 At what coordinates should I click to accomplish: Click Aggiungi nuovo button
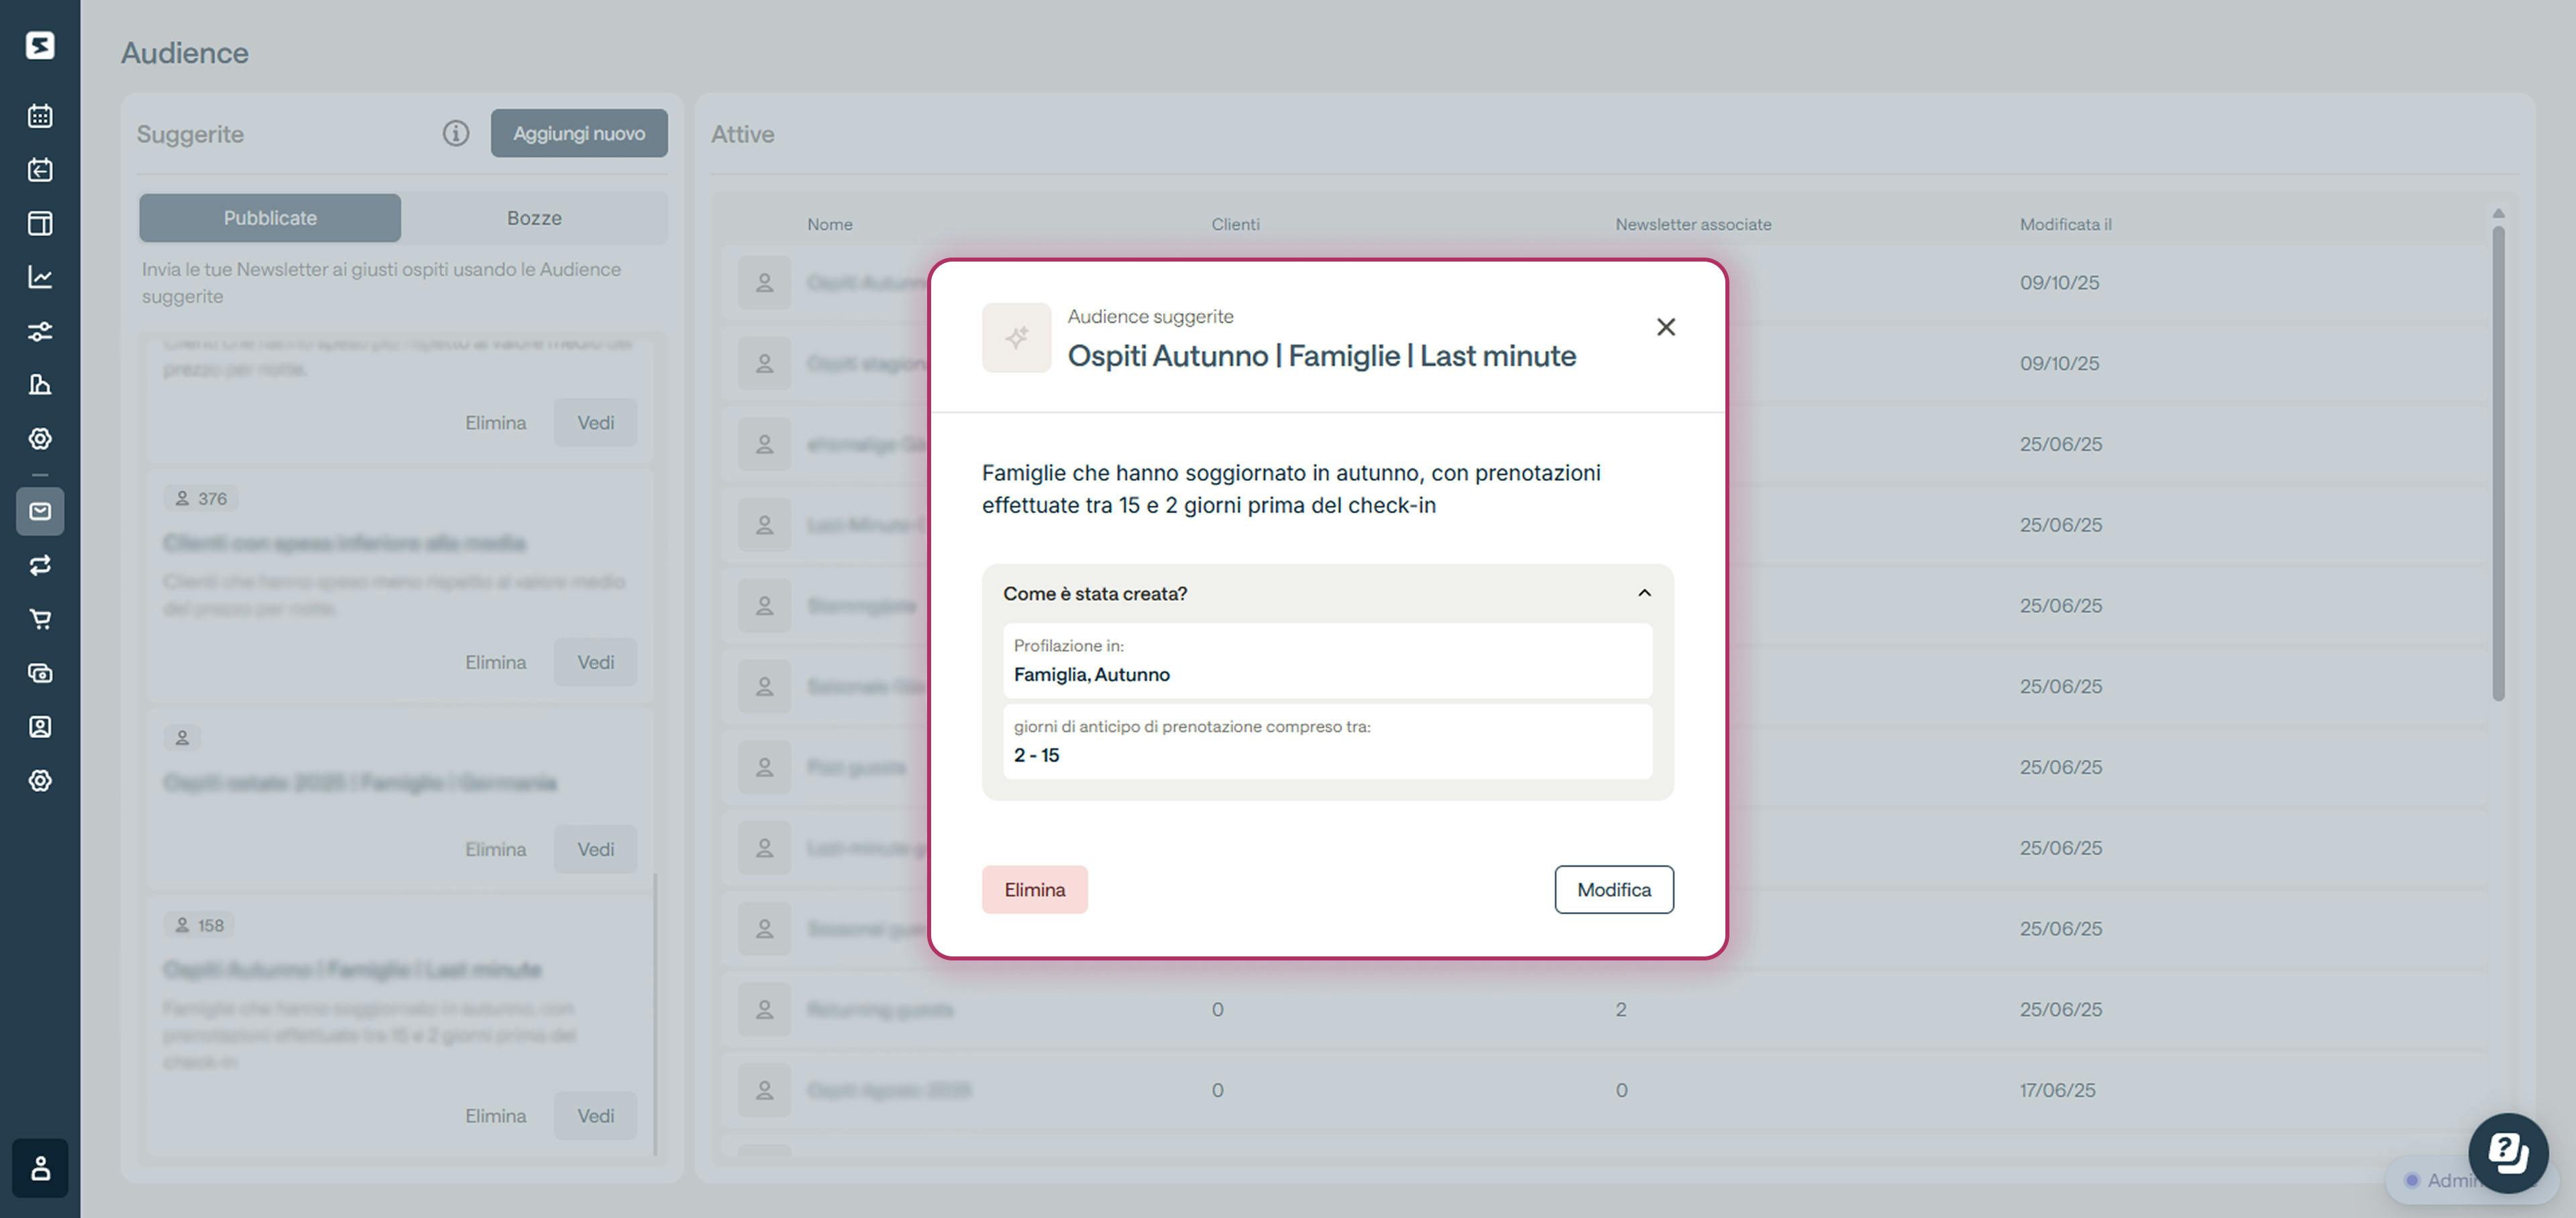[579, 133]
